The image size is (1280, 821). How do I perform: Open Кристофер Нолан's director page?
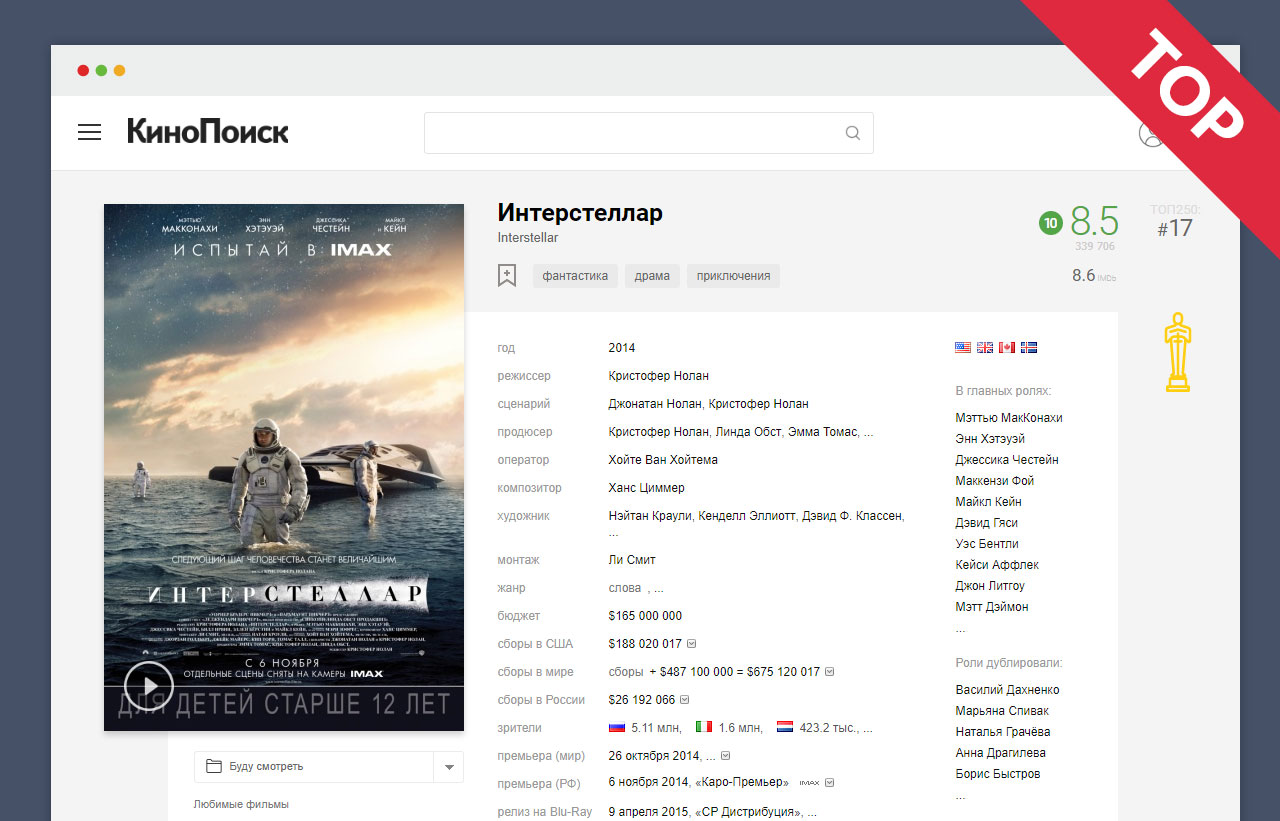tap(657, 375)
